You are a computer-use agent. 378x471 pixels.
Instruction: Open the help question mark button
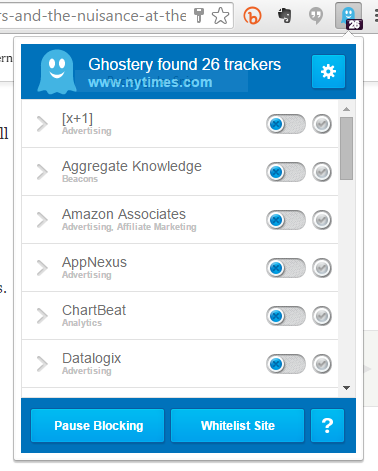coord(327,426)
